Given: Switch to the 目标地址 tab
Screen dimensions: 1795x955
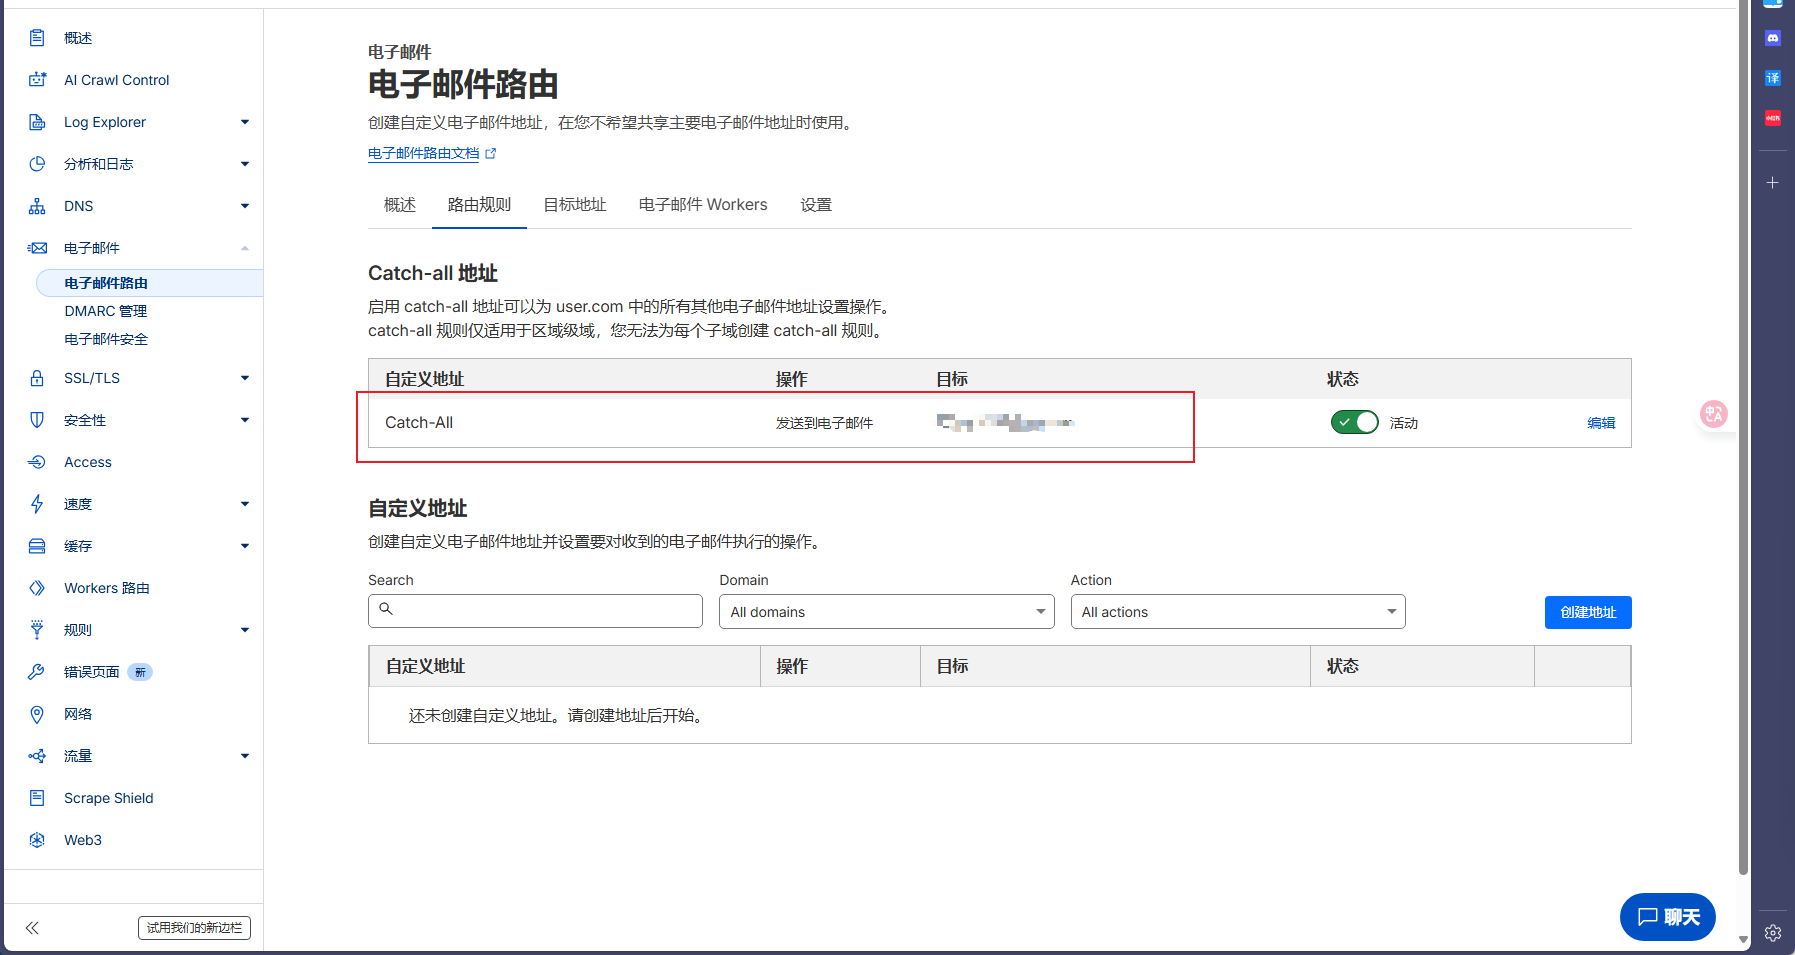Looking at the screenshot, I should pos(574,205).
